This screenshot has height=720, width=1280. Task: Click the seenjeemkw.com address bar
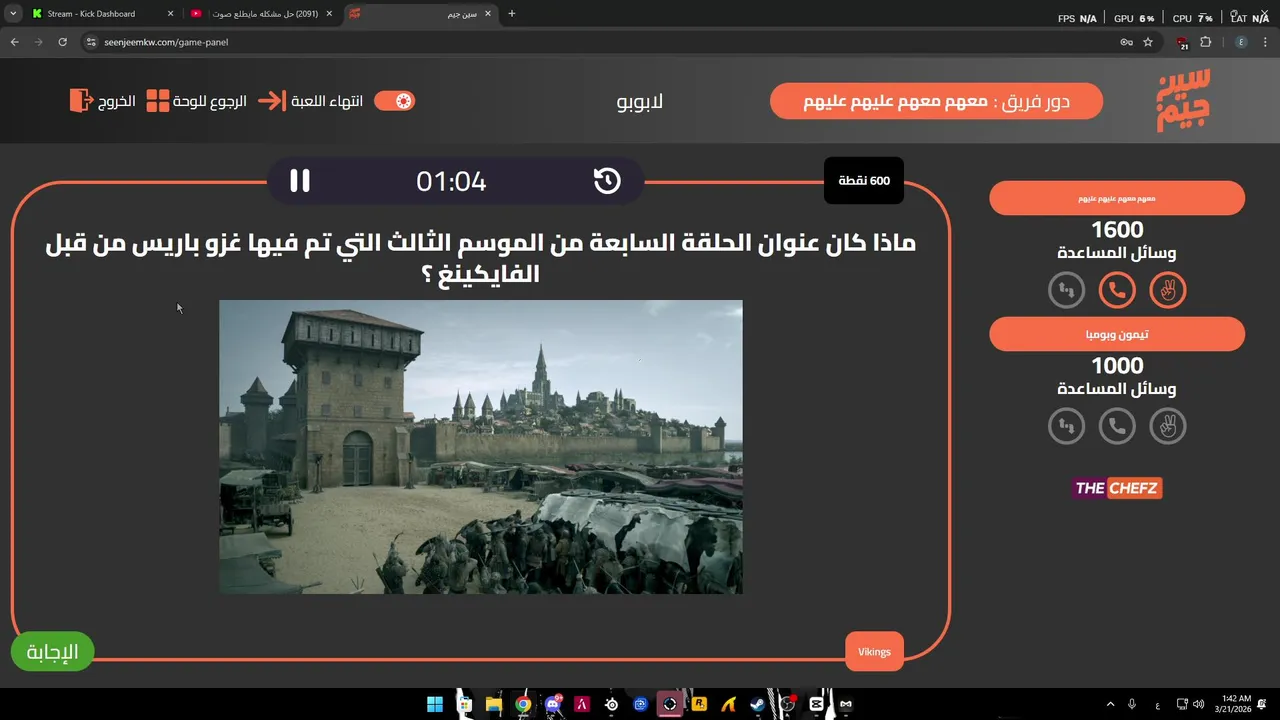point(620,42)
